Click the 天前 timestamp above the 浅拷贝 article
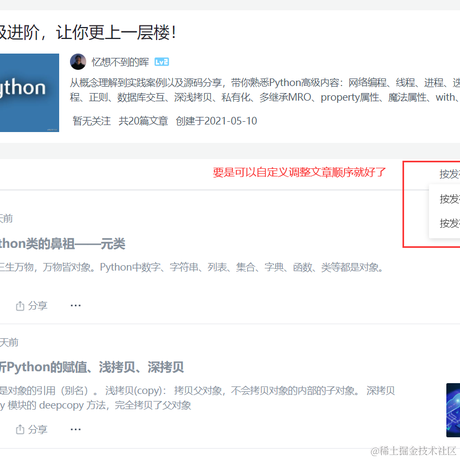 (9, 342)
